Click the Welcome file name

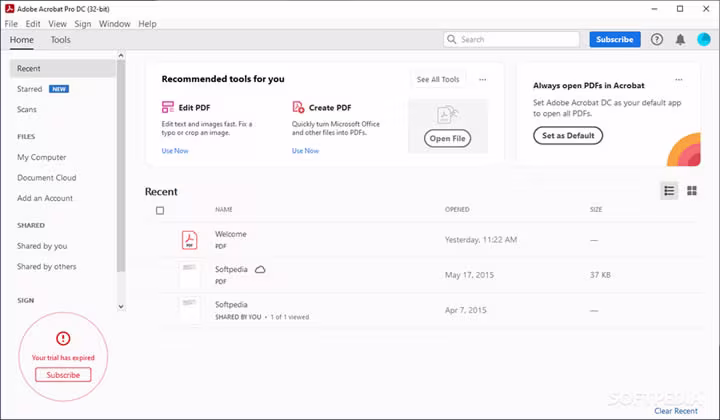pos(231,234)
